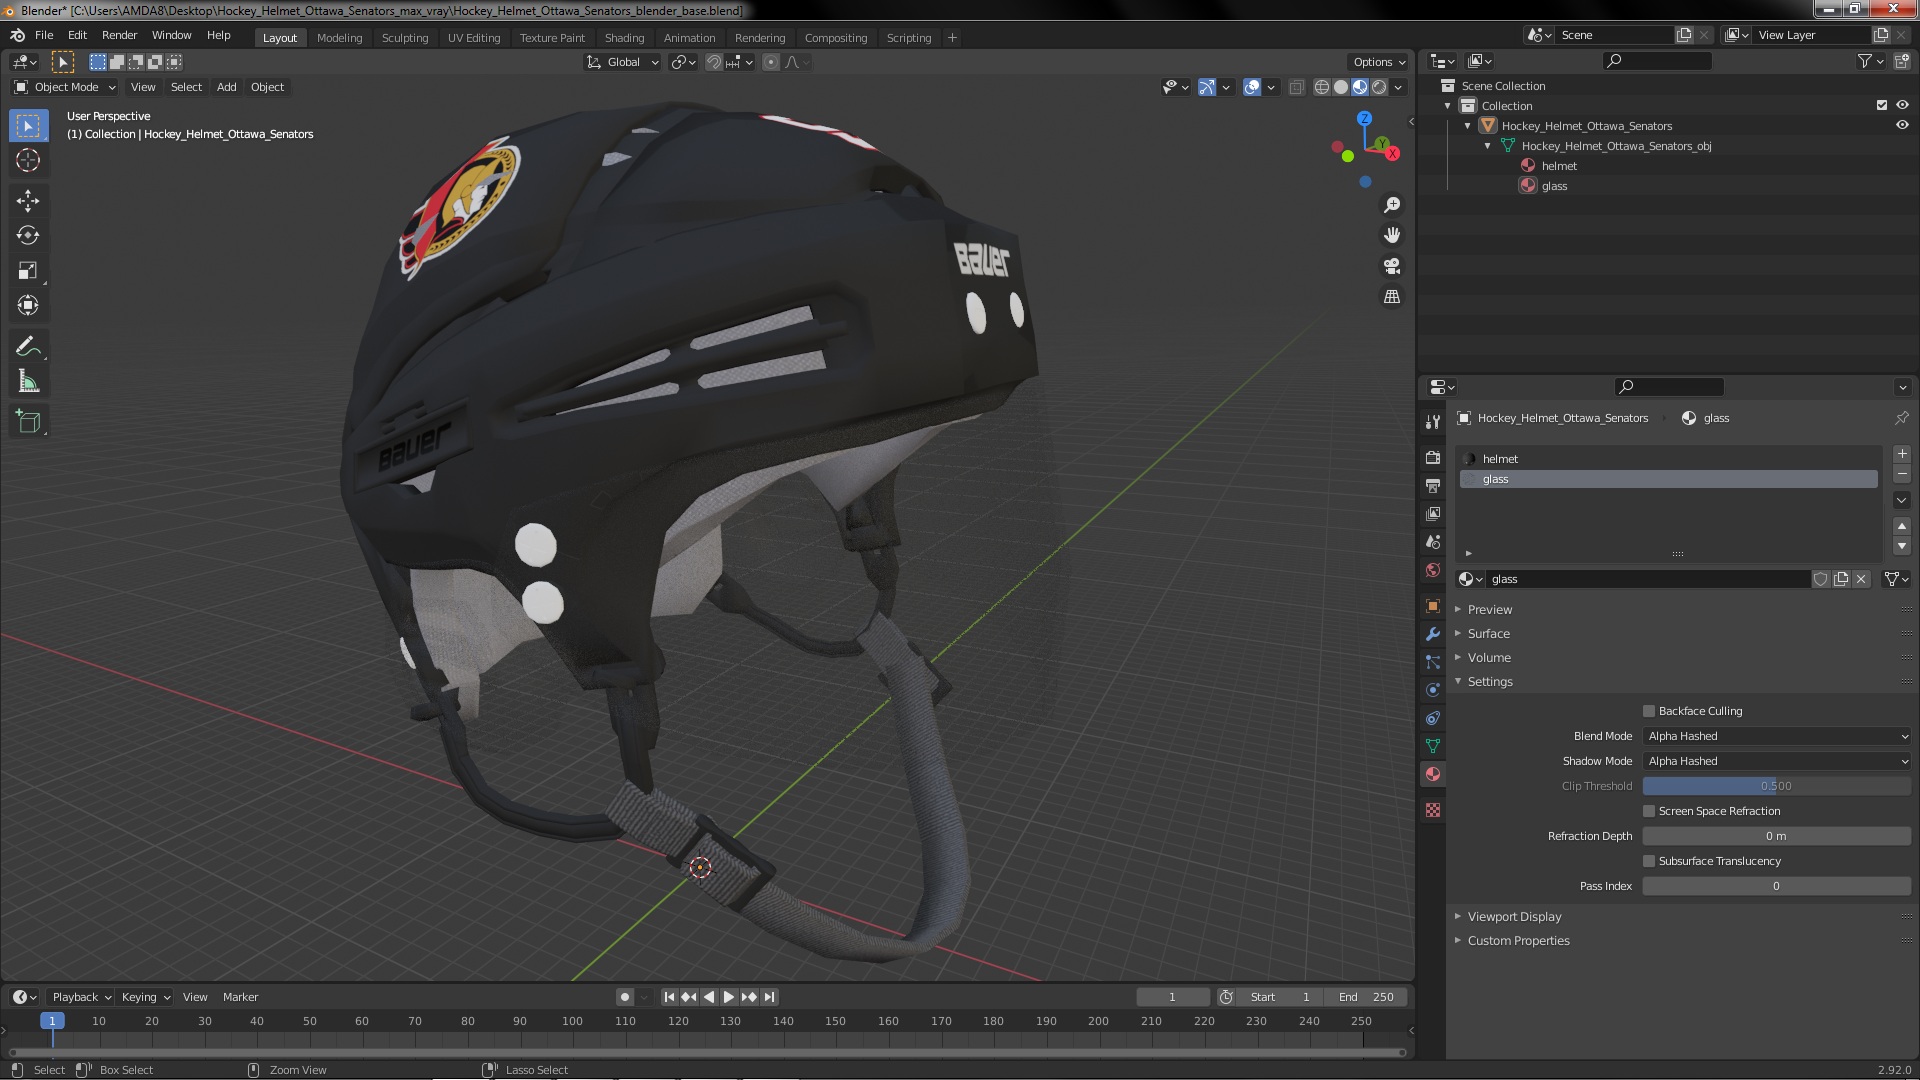Expand the Preview panel
This screenshot has width=1920, height=1080.
click(x=1489, y=609)
